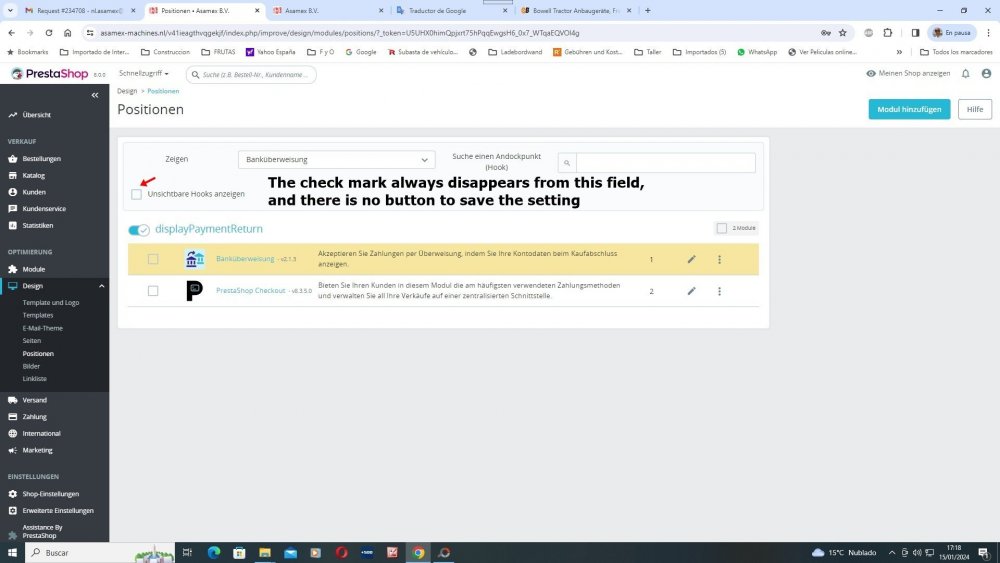This screenshot has height=563, width=1000.
Task: Open Katalog in sidebar
Action: click(33, 175)
